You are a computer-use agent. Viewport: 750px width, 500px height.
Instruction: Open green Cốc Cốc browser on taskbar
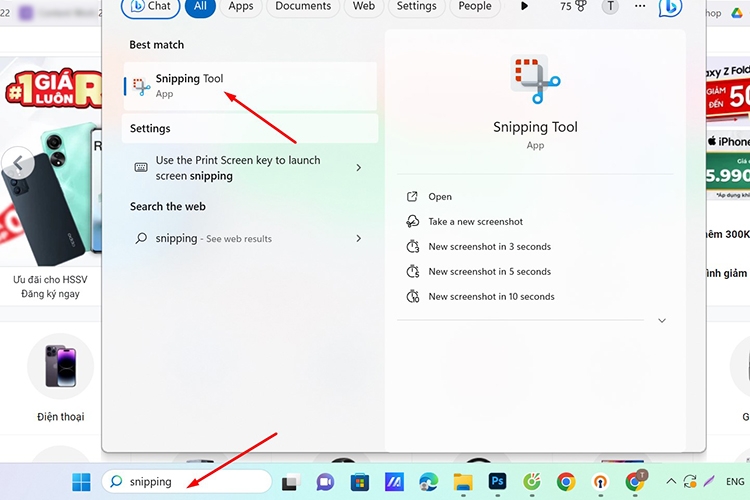pyautogui.click(x=531, y=482)
